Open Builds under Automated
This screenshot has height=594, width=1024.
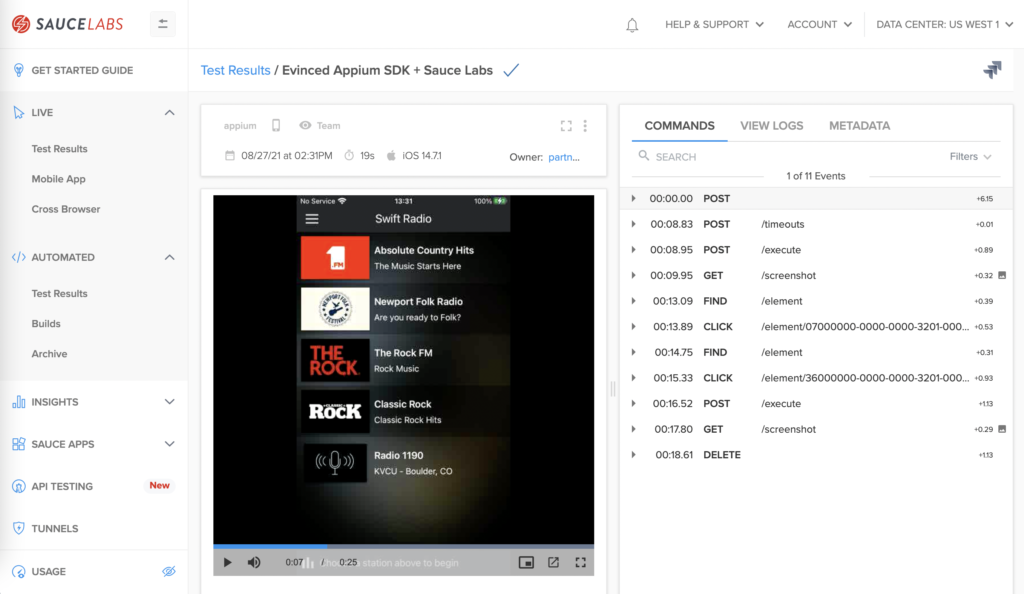(x=46, y=324)
